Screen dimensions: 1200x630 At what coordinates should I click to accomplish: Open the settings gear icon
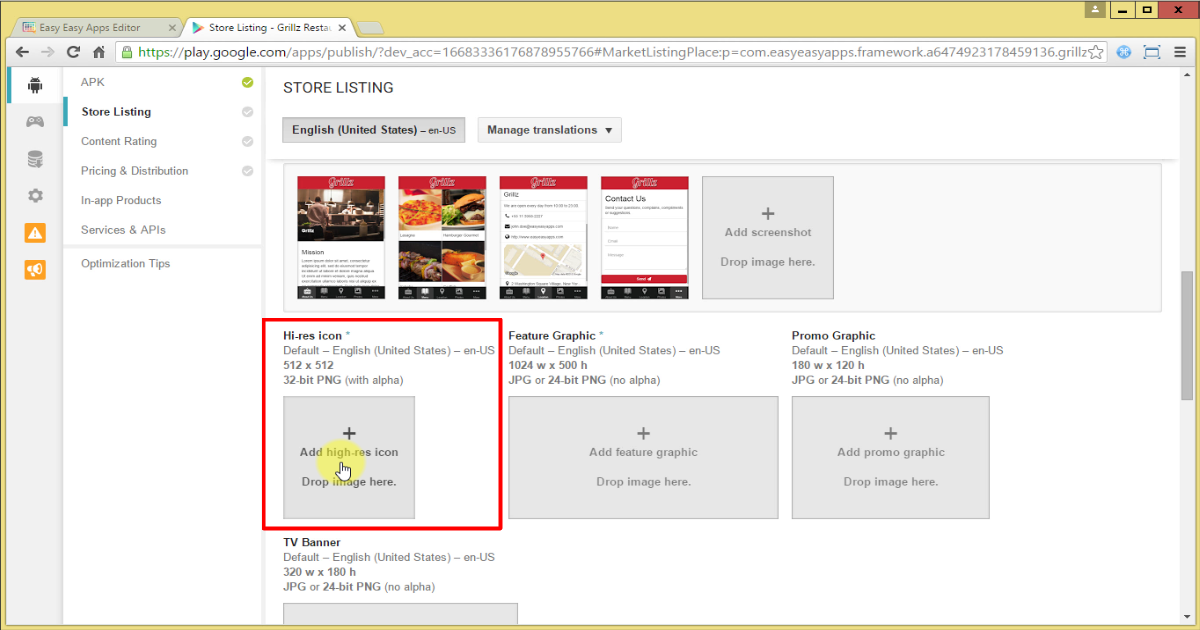35,196
